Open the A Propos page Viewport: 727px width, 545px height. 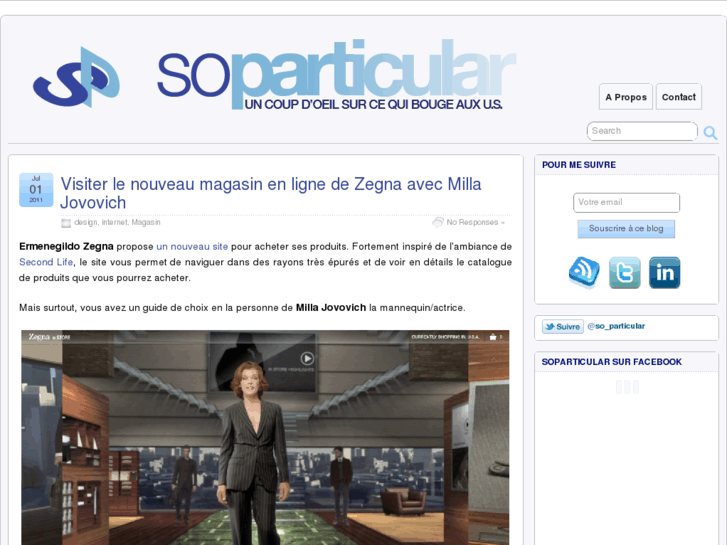pos(625,97)
